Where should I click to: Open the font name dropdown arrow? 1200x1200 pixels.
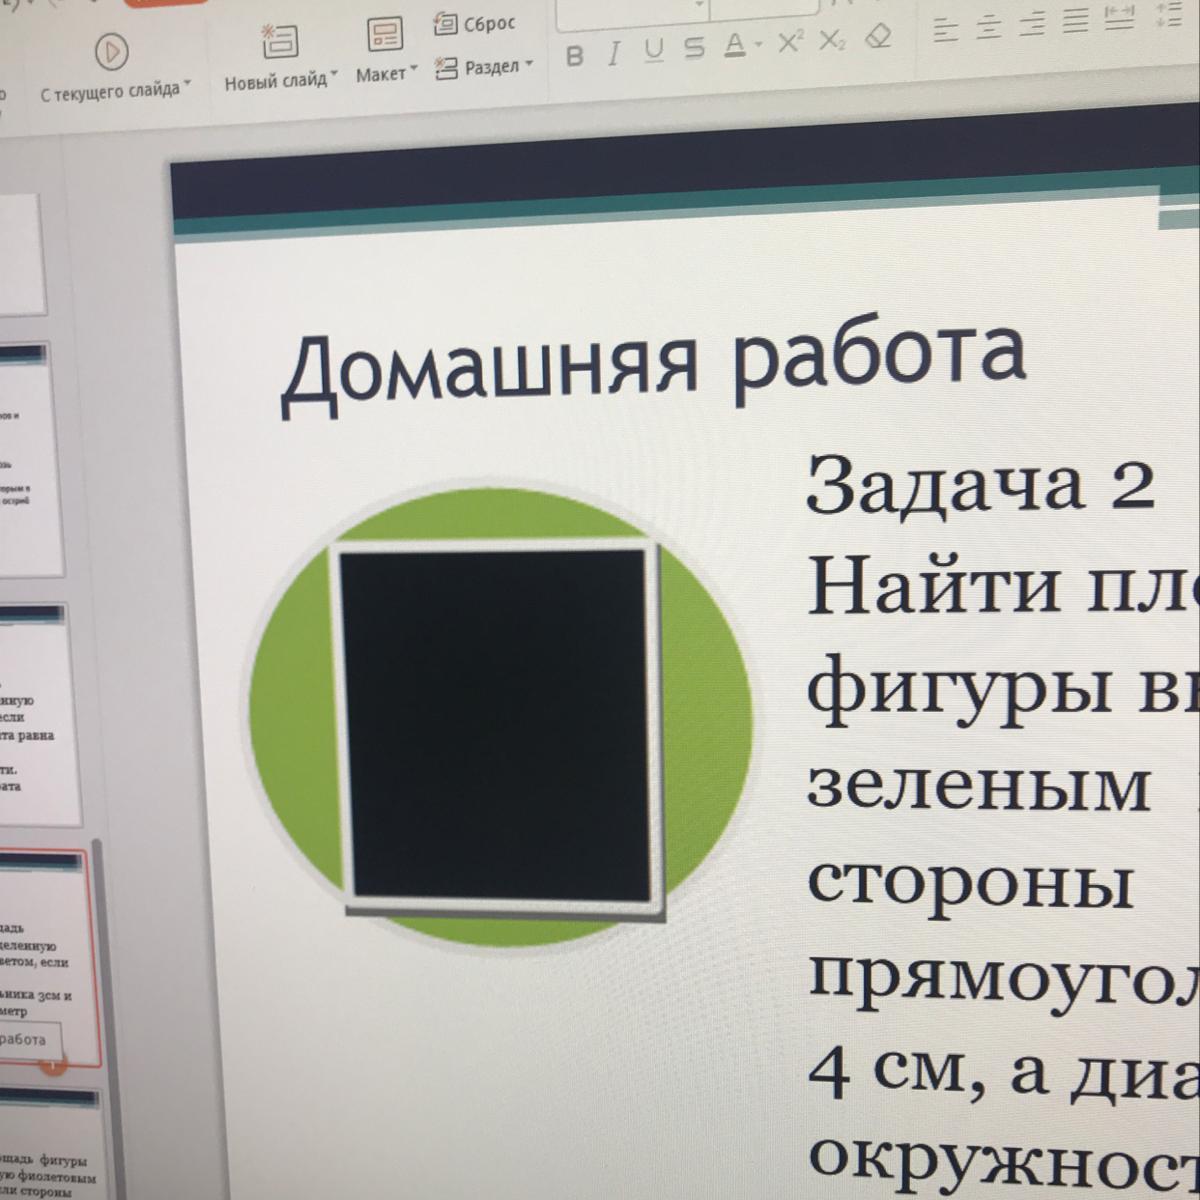point(699,5)
